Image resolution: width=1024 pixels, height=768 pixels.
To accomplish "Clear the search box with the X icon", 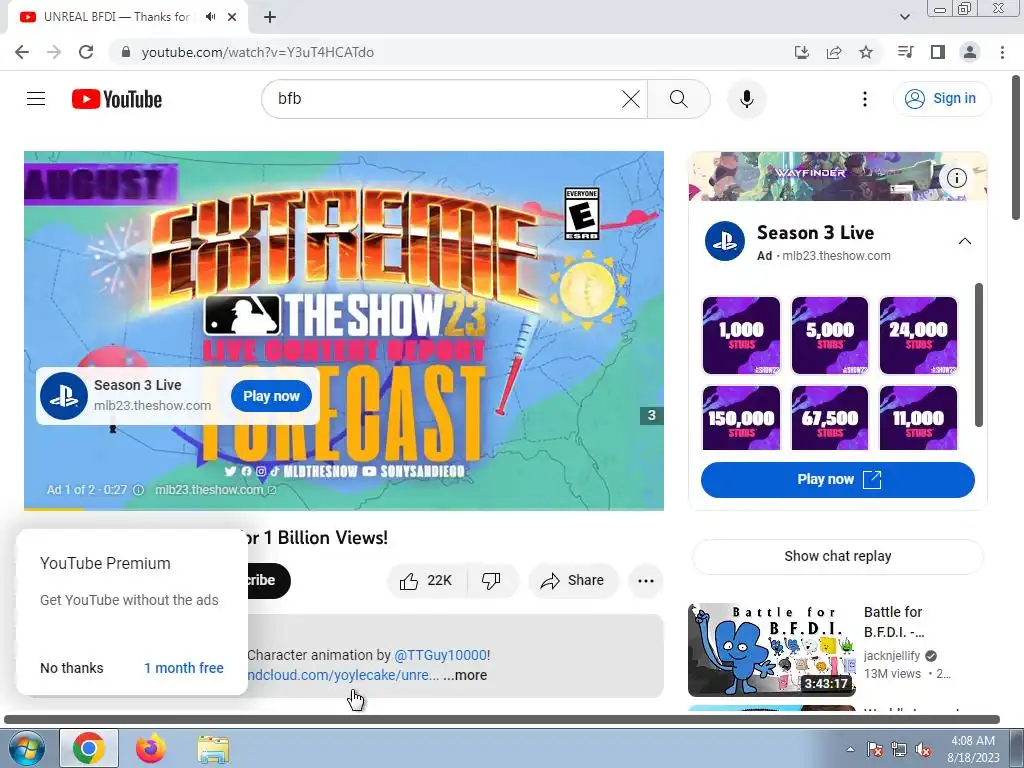I will point(631,99).
